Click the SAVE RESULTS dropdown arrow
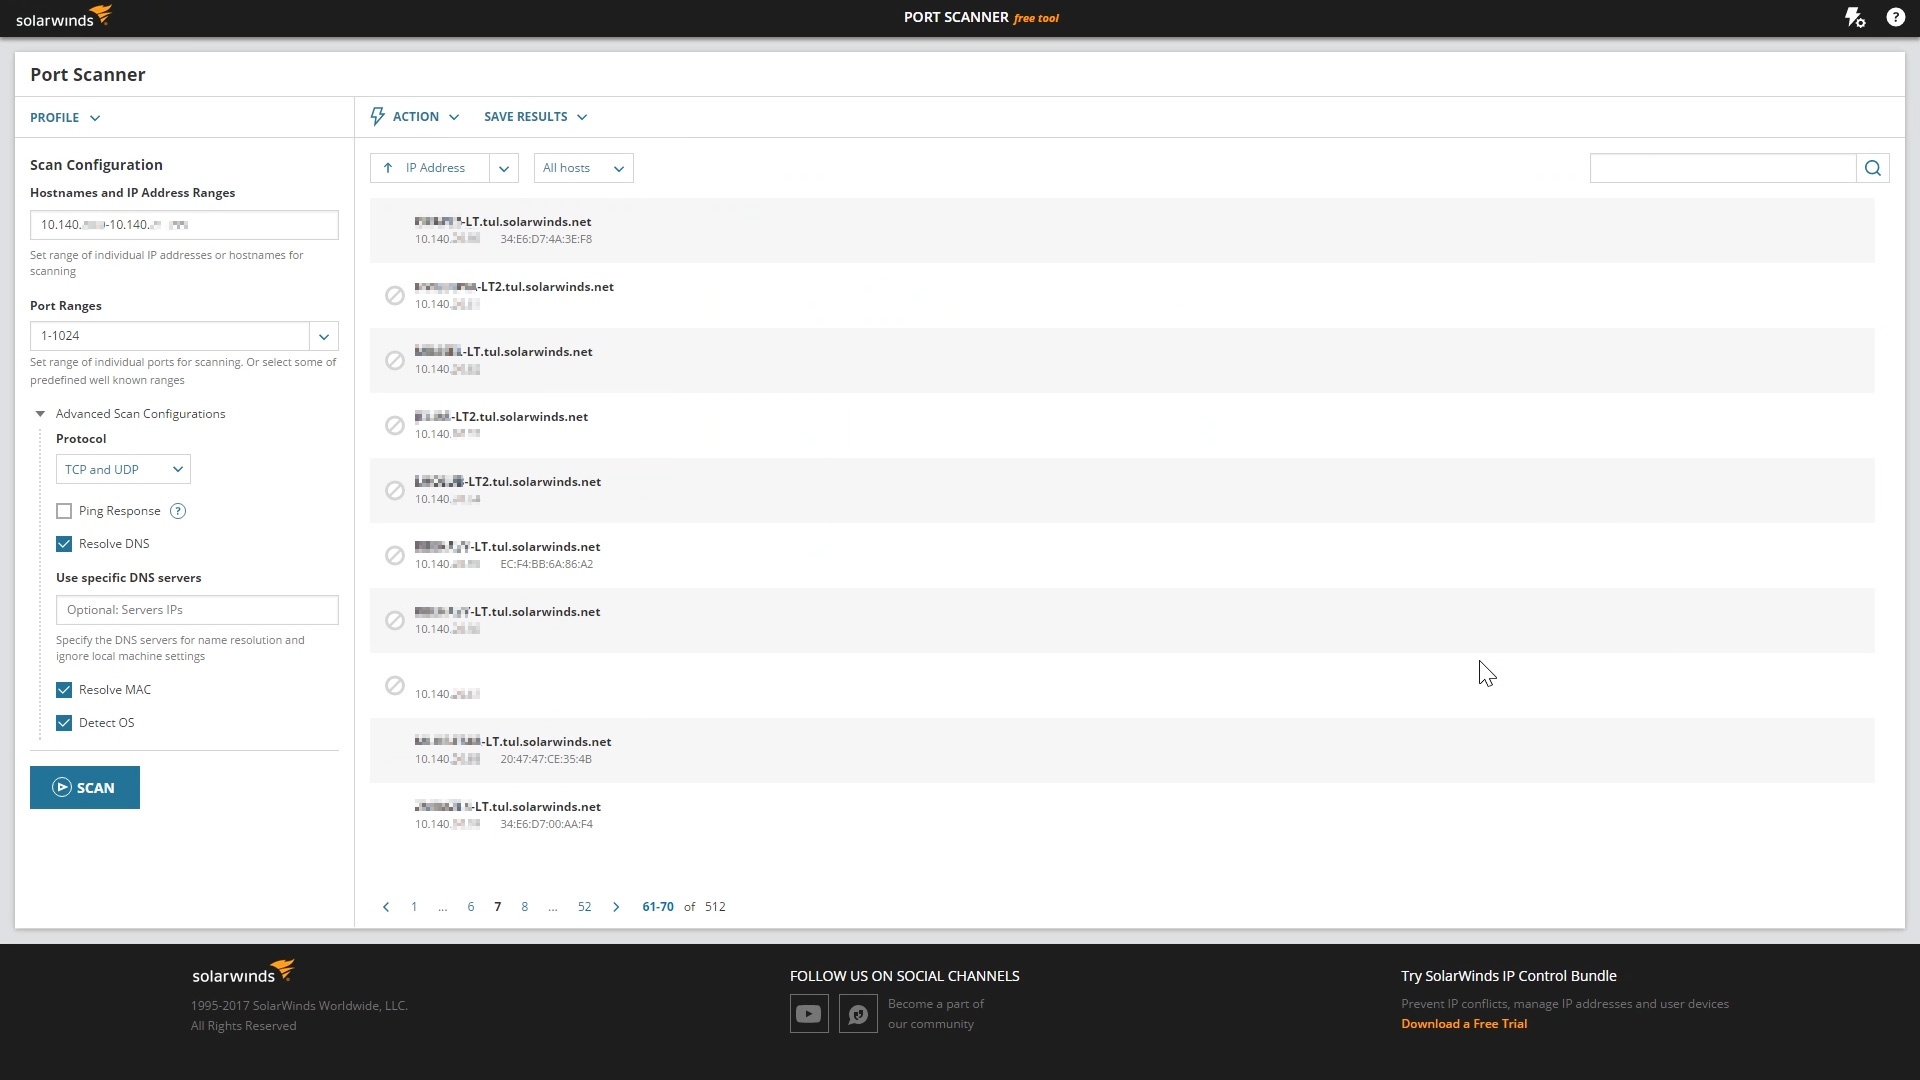 point(582,116)
